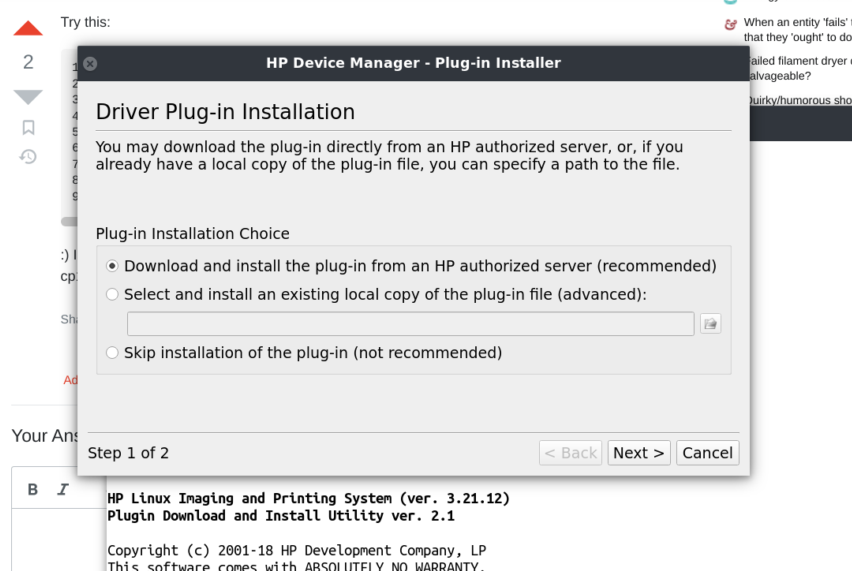Click the Next > button
This screenshot has width=852, height=571.
(638, 453)
